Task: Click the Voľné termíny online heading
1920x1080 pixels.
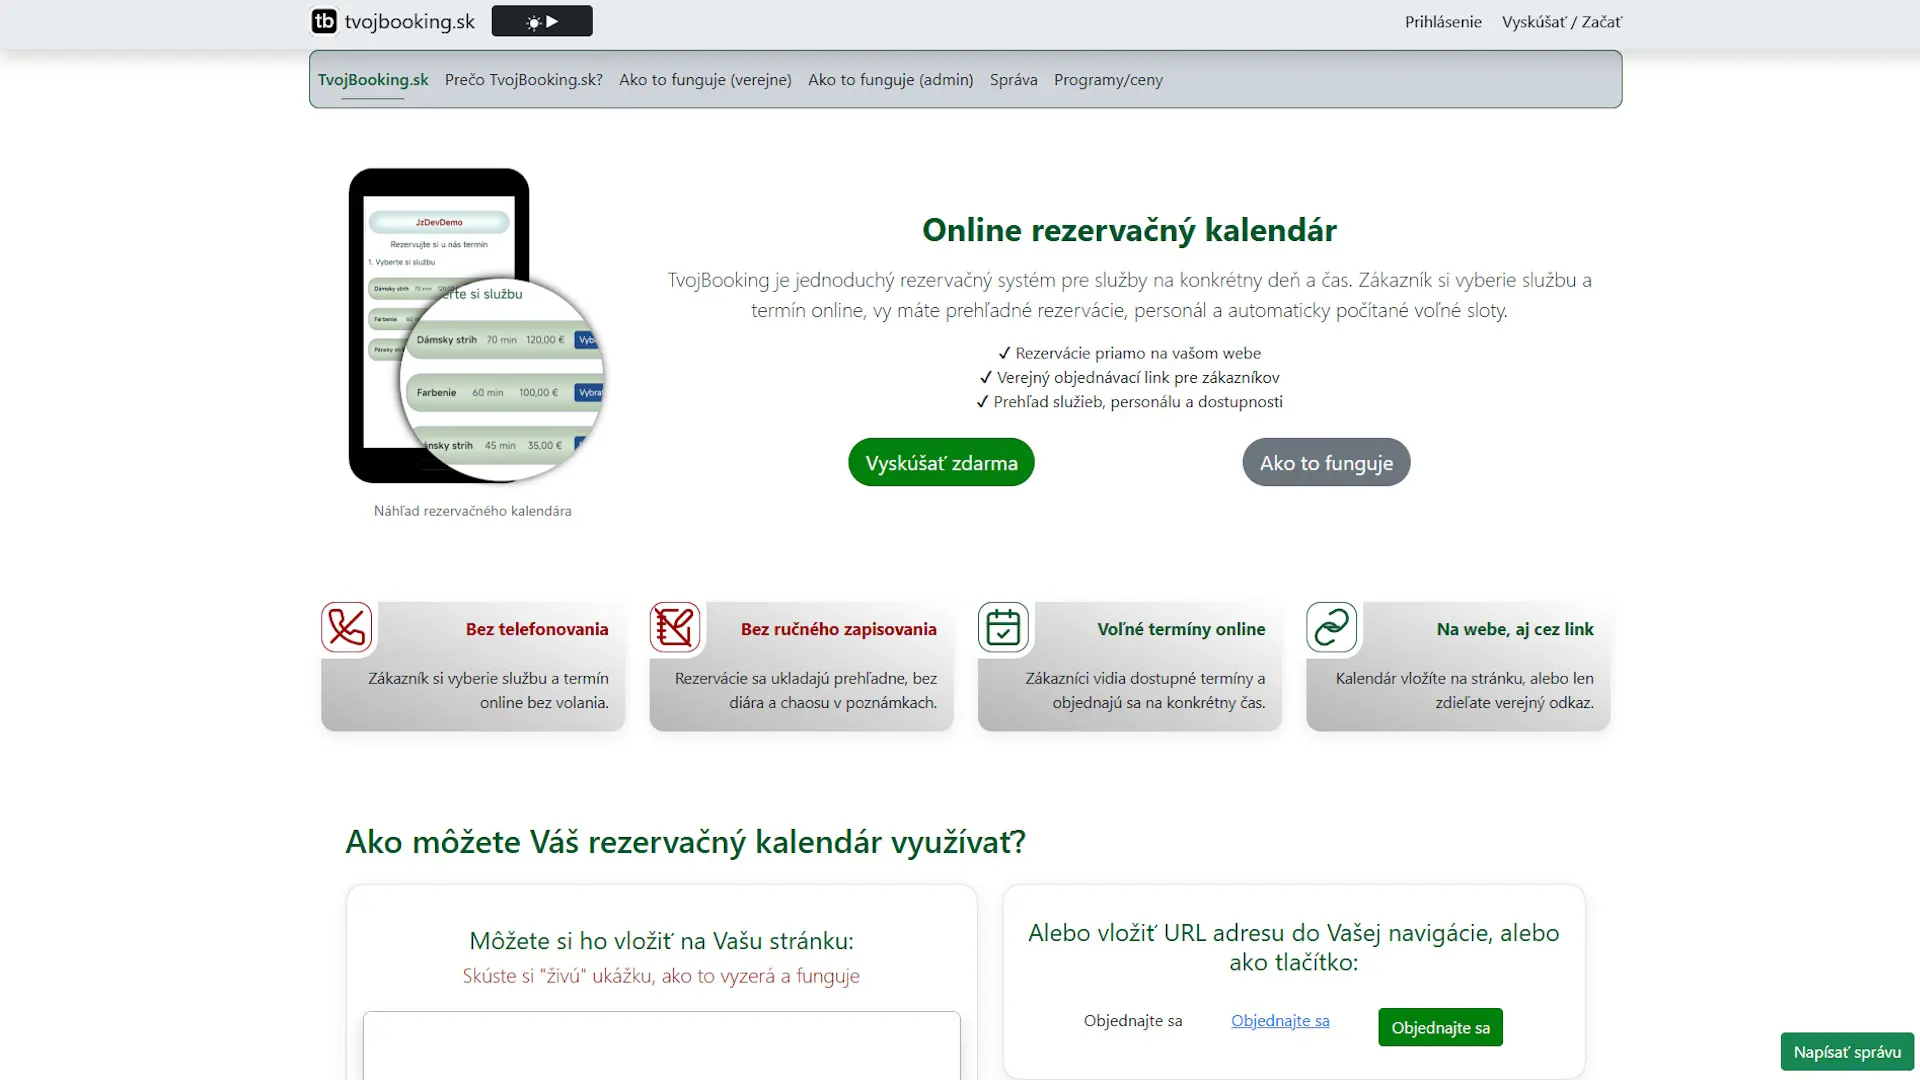Action: (x=1181, y=629)
